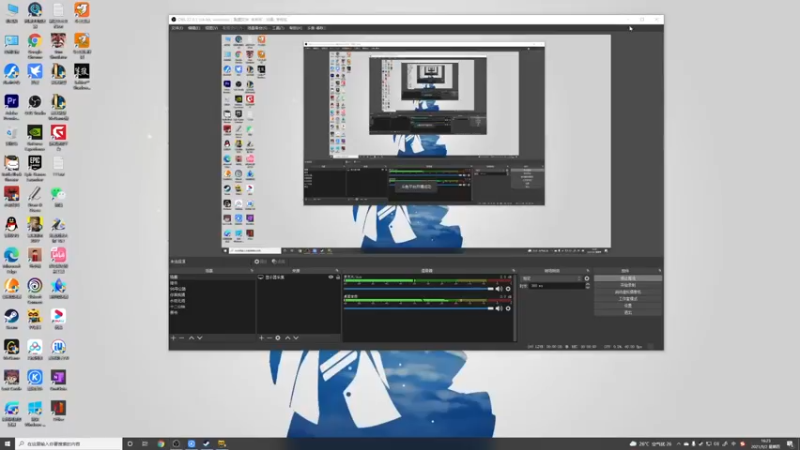Viewport: 800px width, 450px height.
Task: Click Exit button in Controls panel
Action: coord(628,312)
